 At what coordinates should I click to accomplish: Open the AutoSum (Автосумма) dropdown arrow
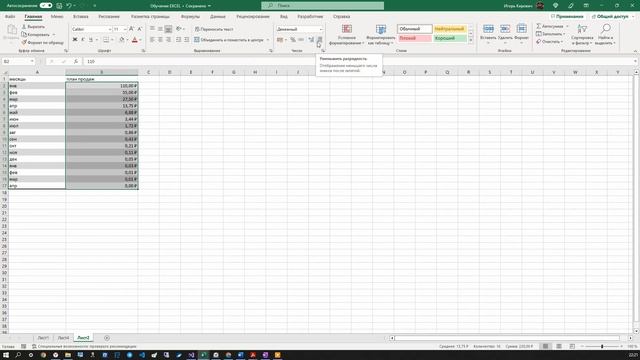(567, 26)
